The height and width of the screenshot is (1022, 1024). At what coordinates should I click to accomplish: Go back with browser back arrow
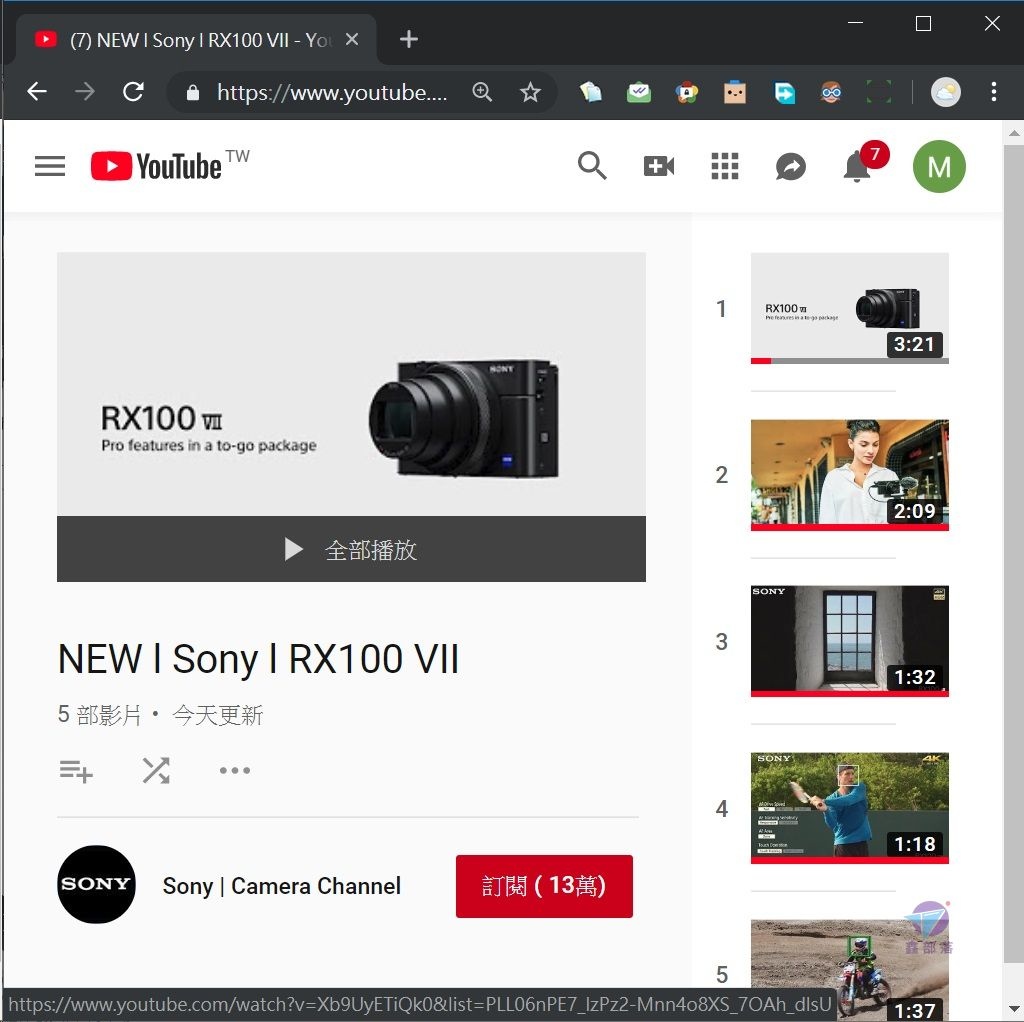coord(37,91)
